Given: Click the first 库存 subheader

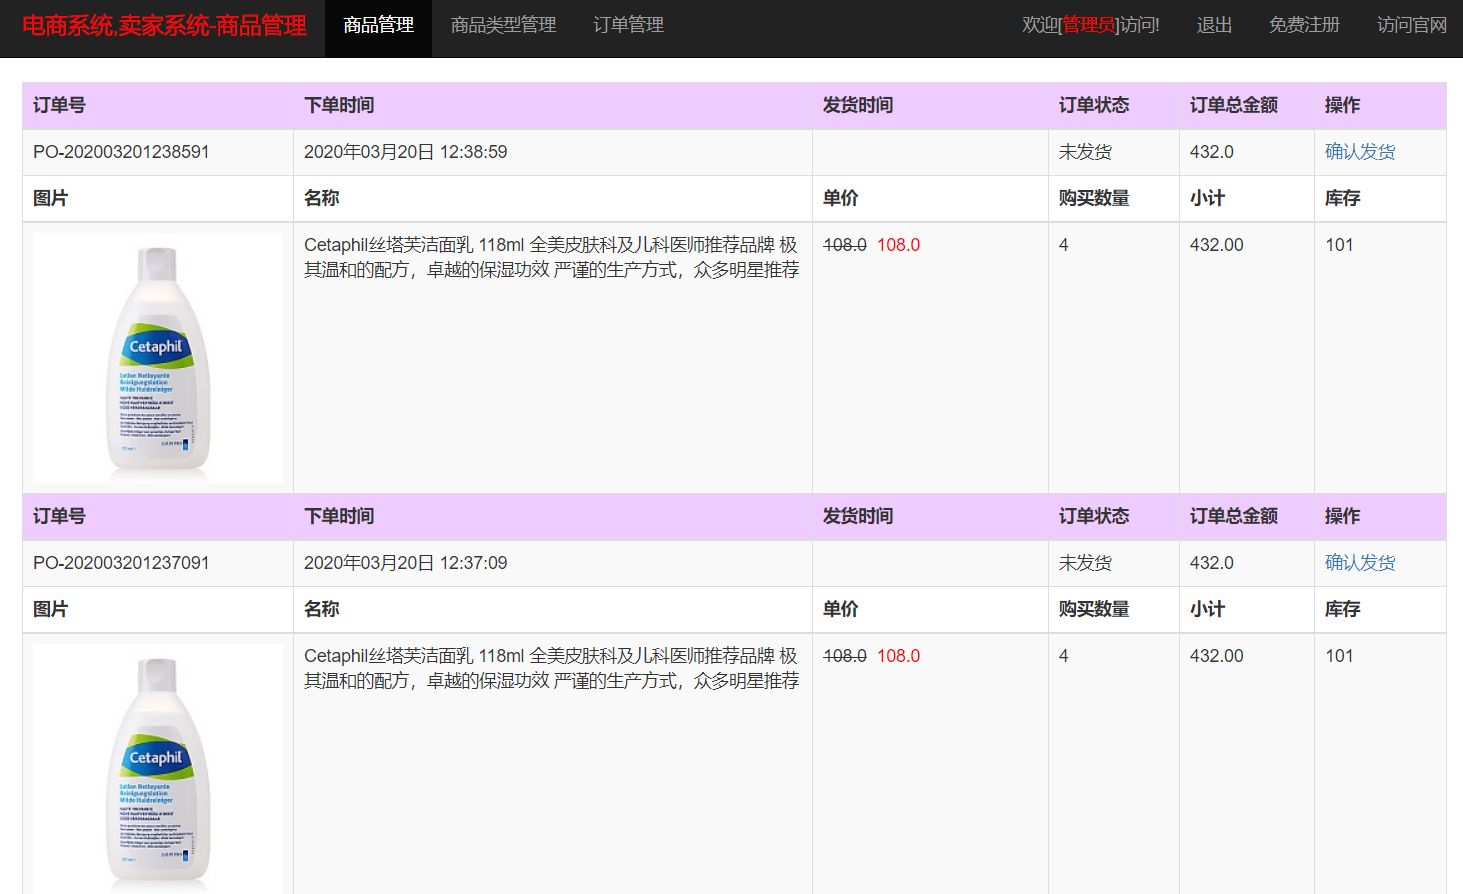Looking at the screenshot, I should (x=1342, y=198).
